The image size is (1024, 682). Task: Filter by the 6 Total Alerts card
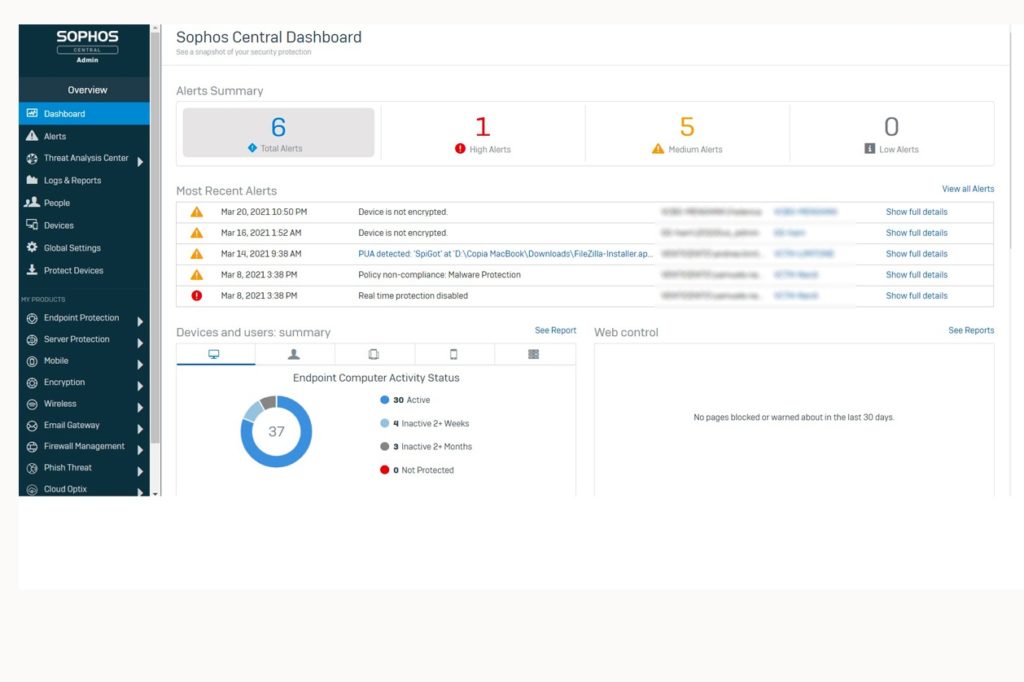278,133
